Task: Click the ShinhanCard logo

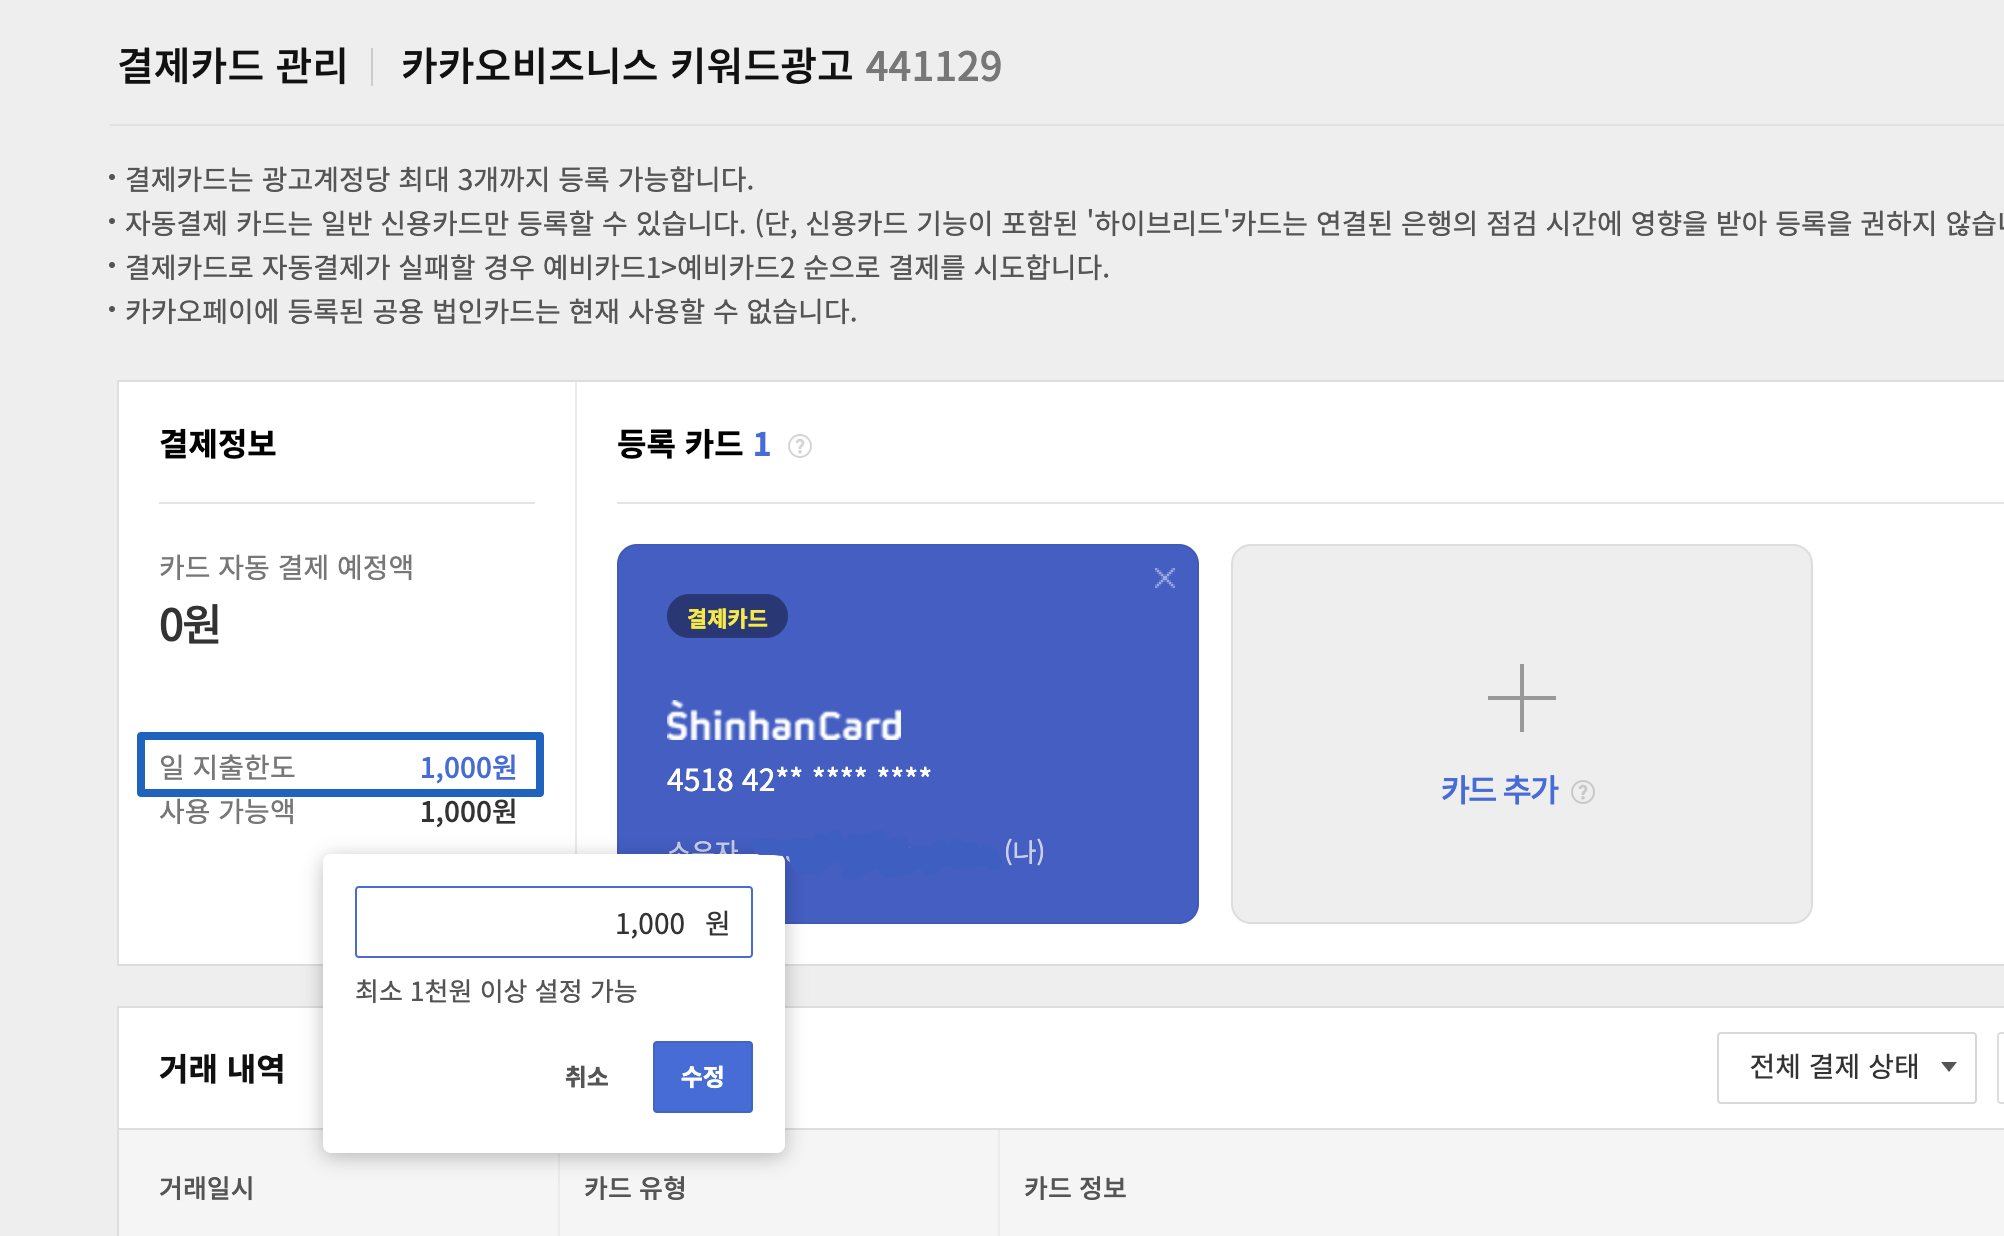Action: tap(784, 724)
